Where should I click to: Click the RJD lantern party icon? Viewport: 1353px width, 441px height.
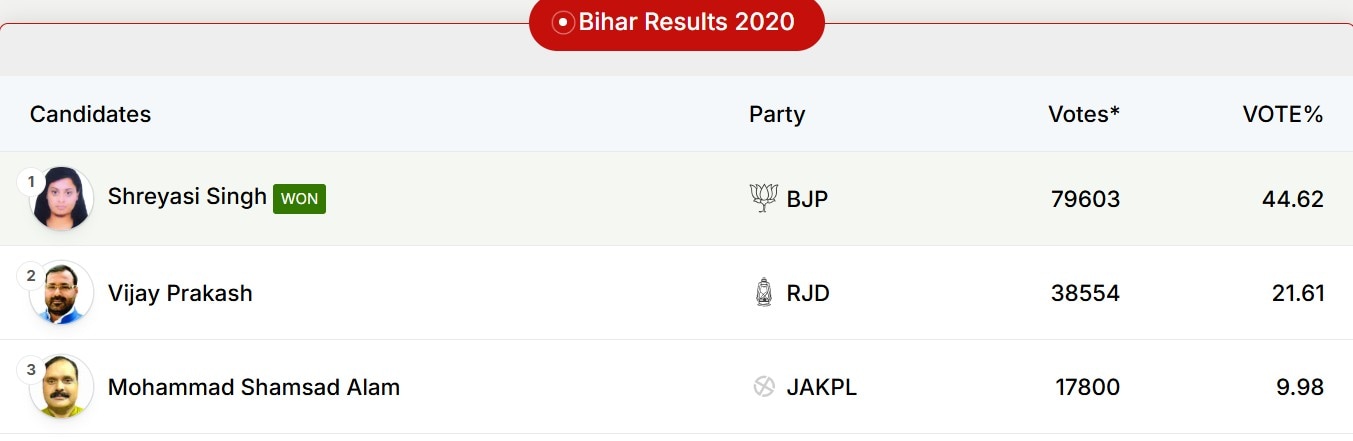(763, 293)
